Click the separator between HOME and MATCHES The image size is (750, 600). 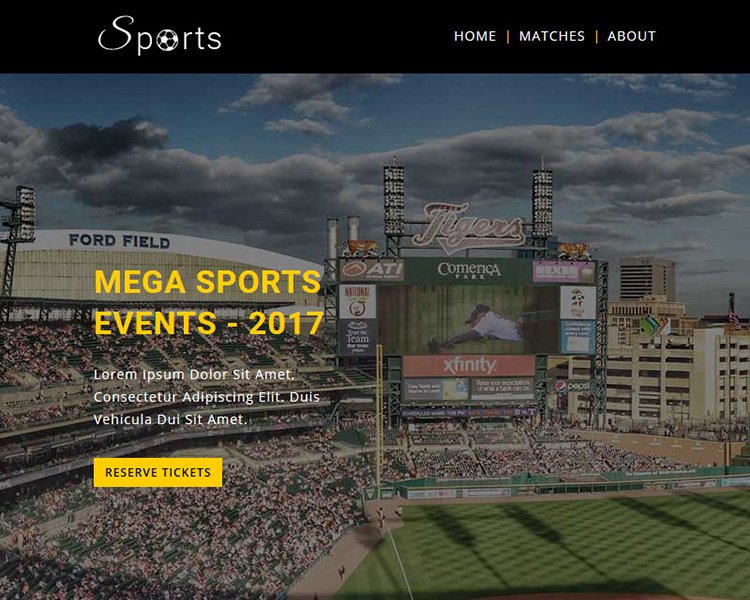click(x=508, y=36)
